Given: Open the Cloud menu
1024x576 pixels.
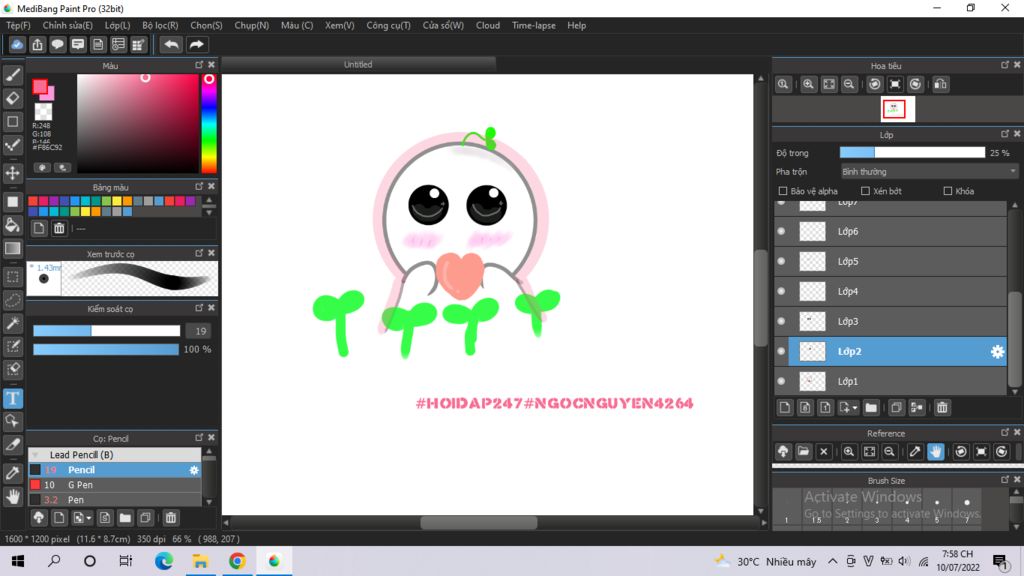Looking at the screenshot, I should pyautogui.click(x=488, y=25).
